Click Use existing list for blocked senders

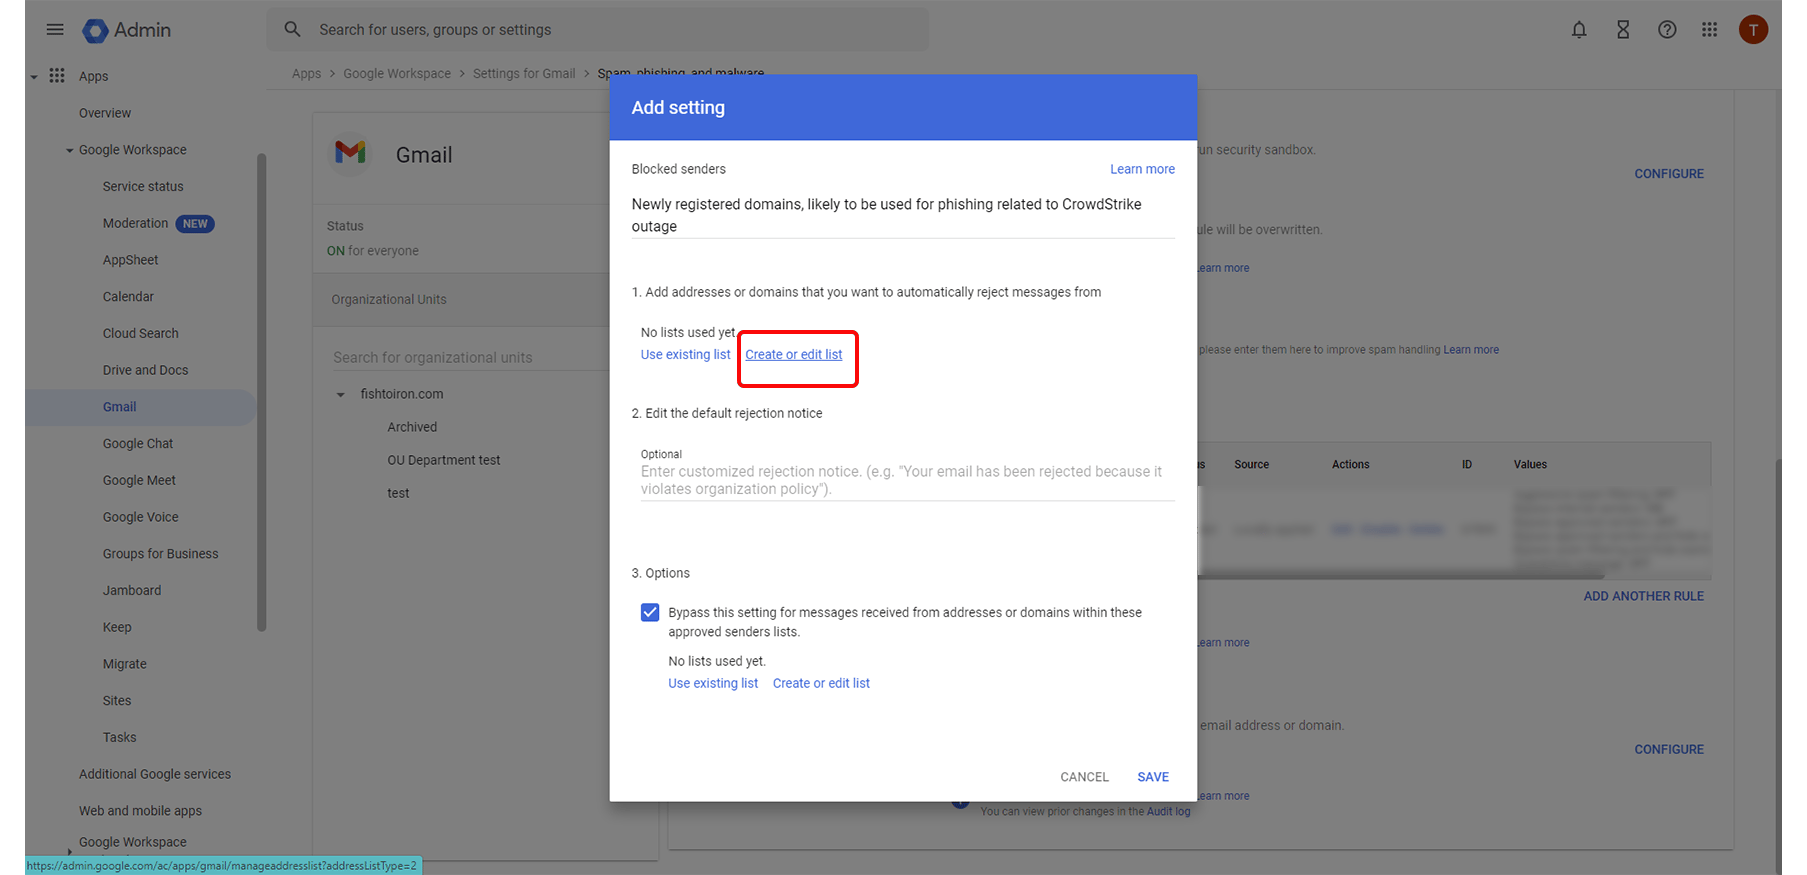[685, 355]
